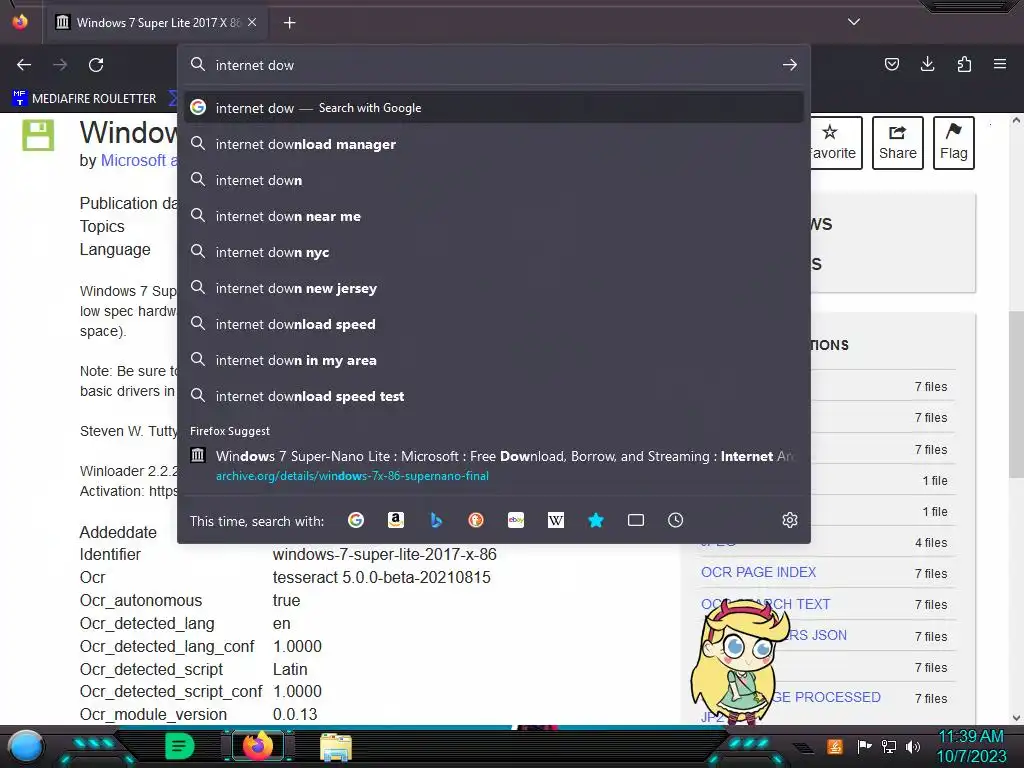Choose 'internet down nyc' suggestion
The height and width of the screenshot is (768, 1024).
(x=494, y=252)
